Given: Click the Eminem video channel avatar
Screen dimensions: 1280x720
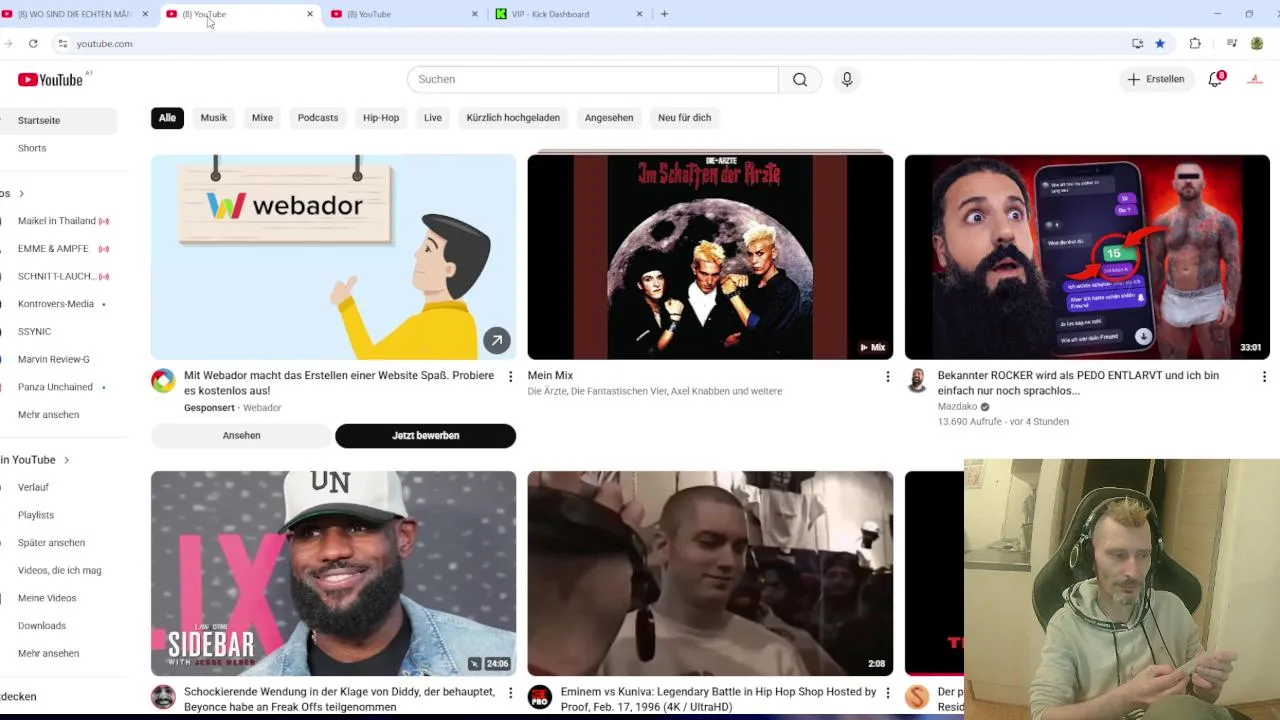Looking at the screenshot, I should click(540, 697).
